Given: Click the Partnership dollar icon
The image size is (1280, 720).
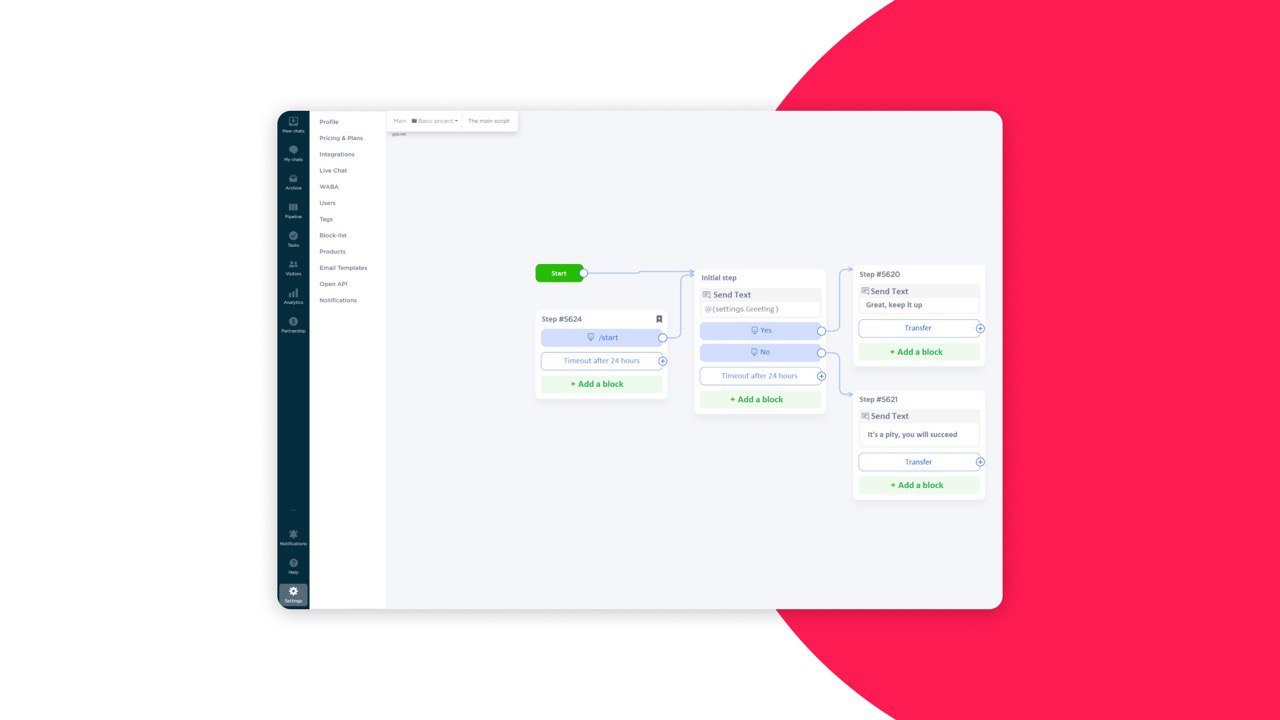Looking at the screenshot, I should 293,322.
